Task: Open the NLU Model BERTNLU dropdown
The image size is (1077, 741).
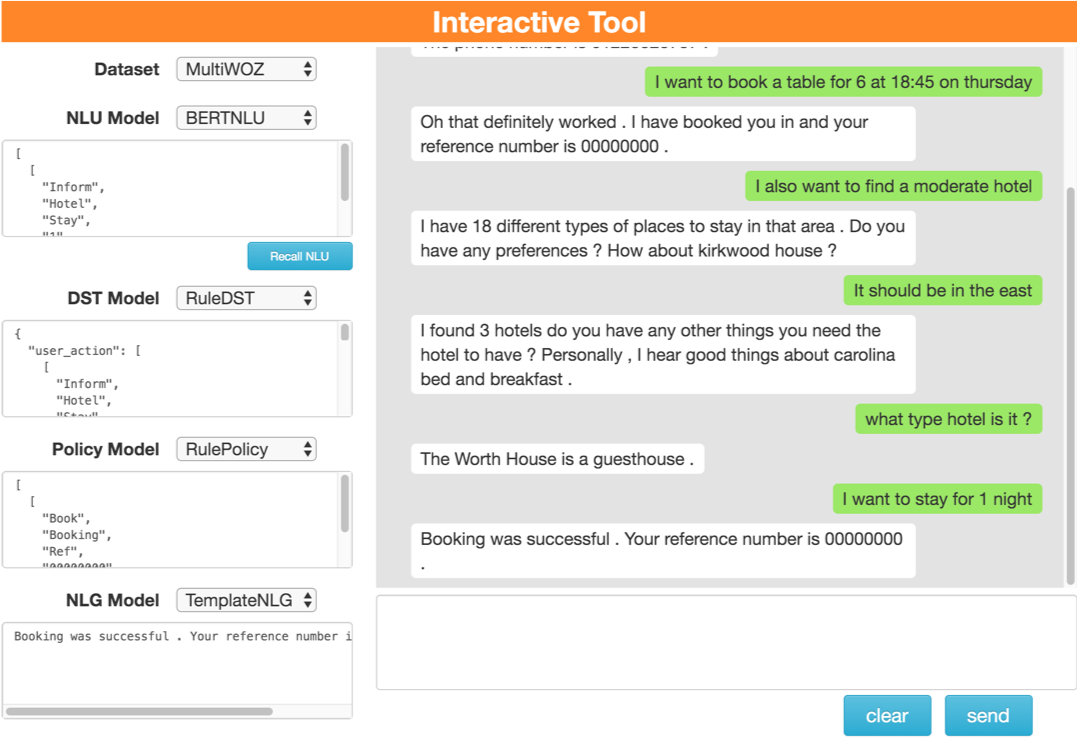Action: click(246, 118)
